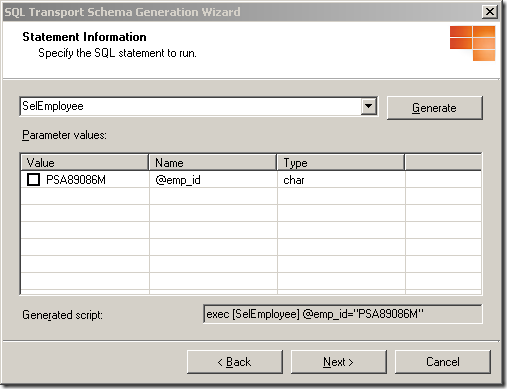507x389 pixels.
Task: Select the SelEmployee combo box field
Action: point(199,106)
